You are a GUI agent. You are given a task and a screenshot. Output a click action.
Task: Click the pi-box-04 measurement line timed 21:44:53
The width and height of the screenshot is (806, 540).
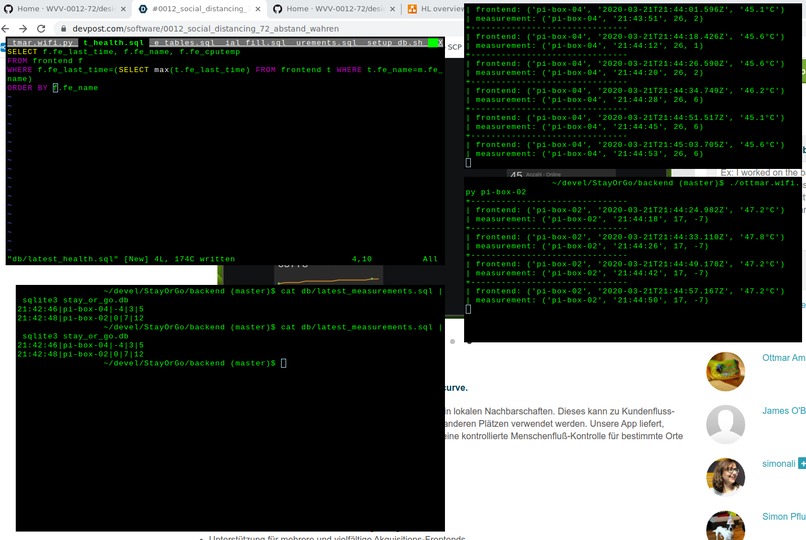coord(589,154)
